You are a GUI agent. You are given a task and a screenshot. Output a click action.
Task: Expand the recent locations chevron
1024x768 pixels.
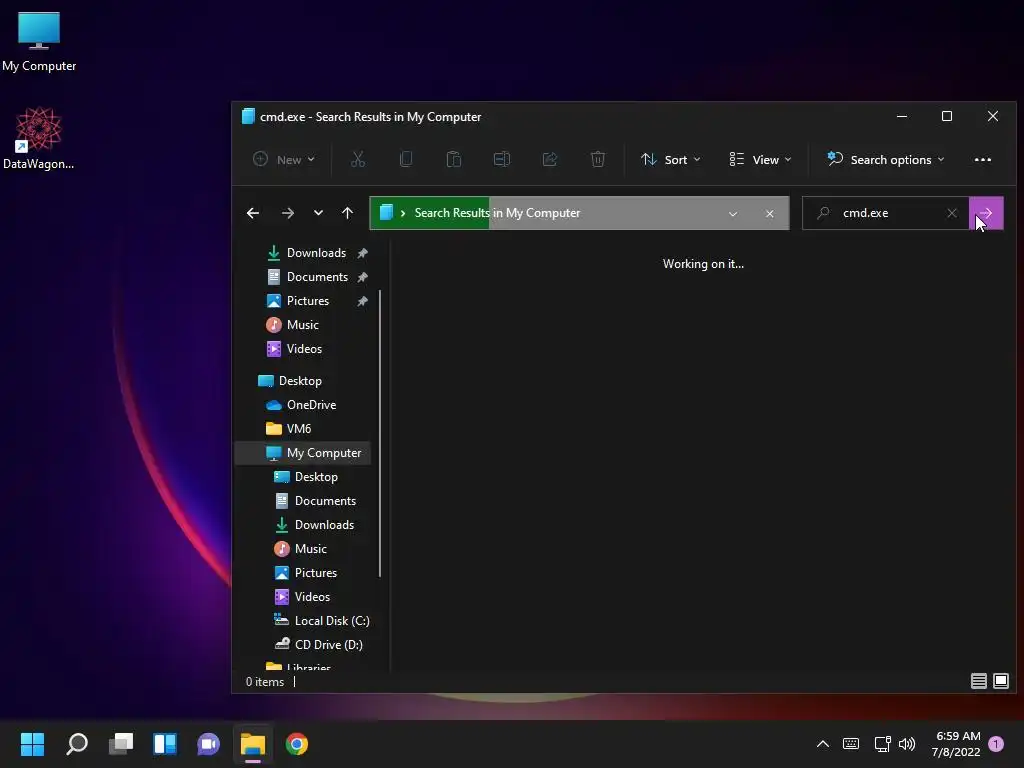point(318,213)
